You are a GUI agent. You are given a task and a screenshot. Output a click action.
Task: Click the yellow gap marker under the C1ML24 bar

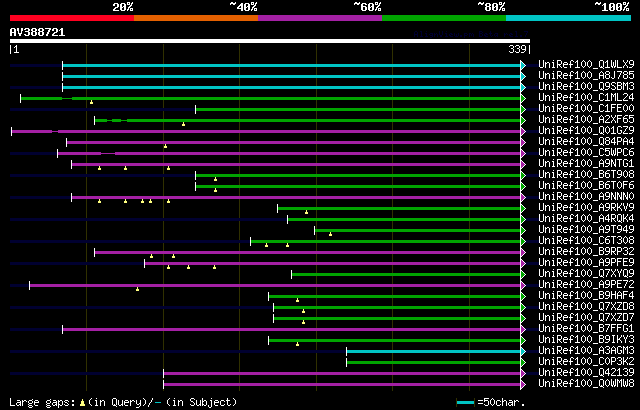tap(91, 102)
